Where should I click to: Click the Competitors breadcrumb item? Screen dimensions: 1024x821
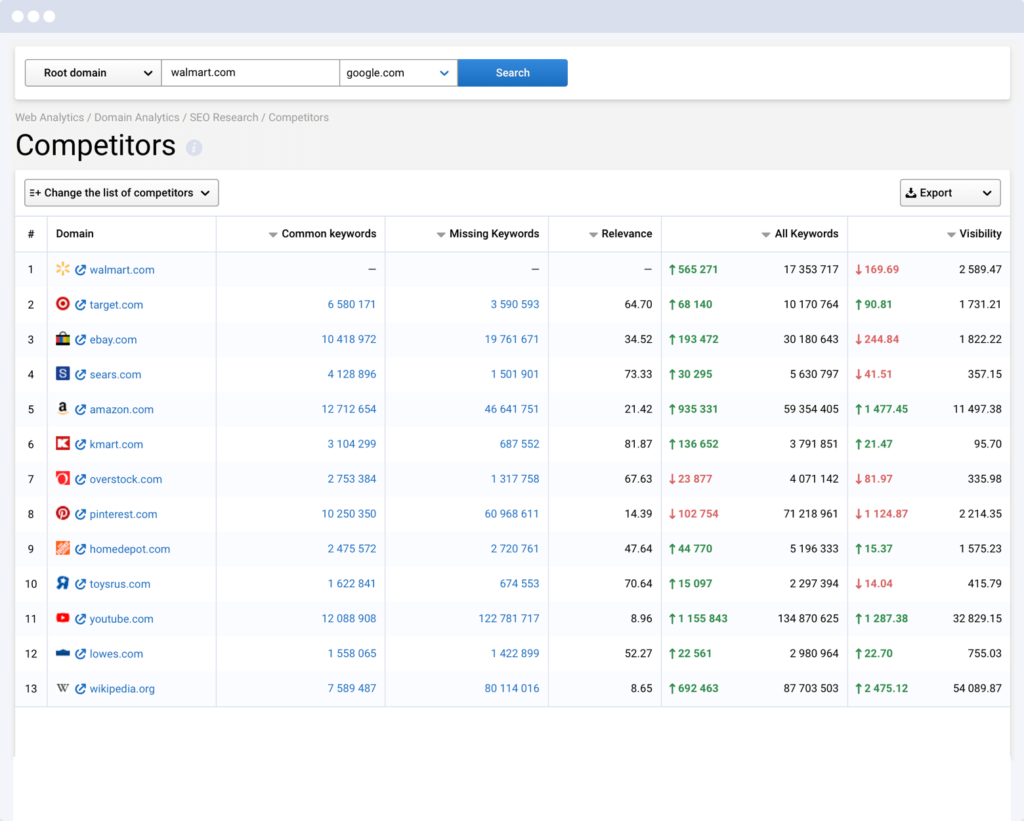tap(298, 118)
